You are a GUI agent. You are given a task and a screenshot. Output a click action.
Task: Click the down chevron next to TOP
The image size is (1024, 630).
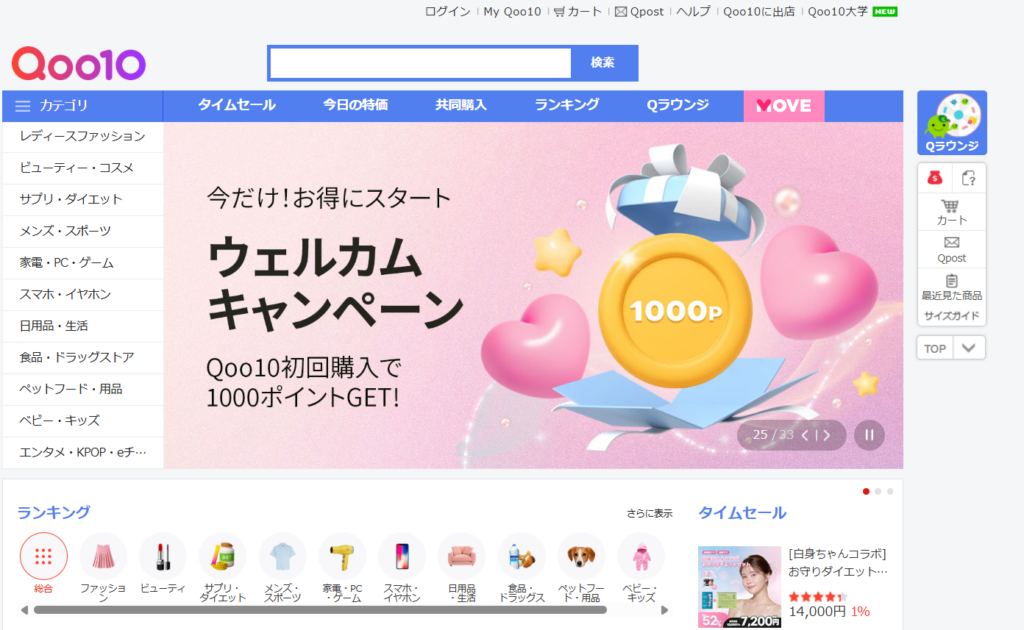point(968,348)
